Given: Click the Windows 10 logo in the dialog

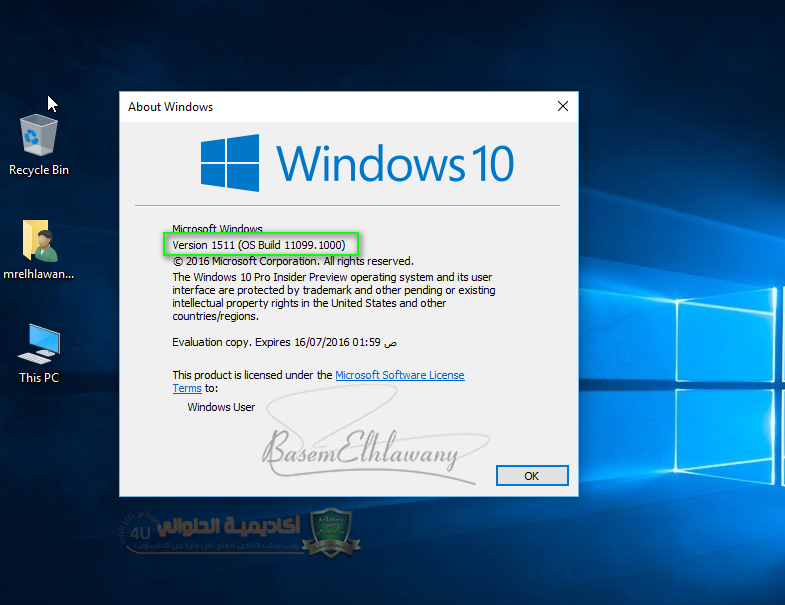Looking at the screenshot, I should click(356, 163).
